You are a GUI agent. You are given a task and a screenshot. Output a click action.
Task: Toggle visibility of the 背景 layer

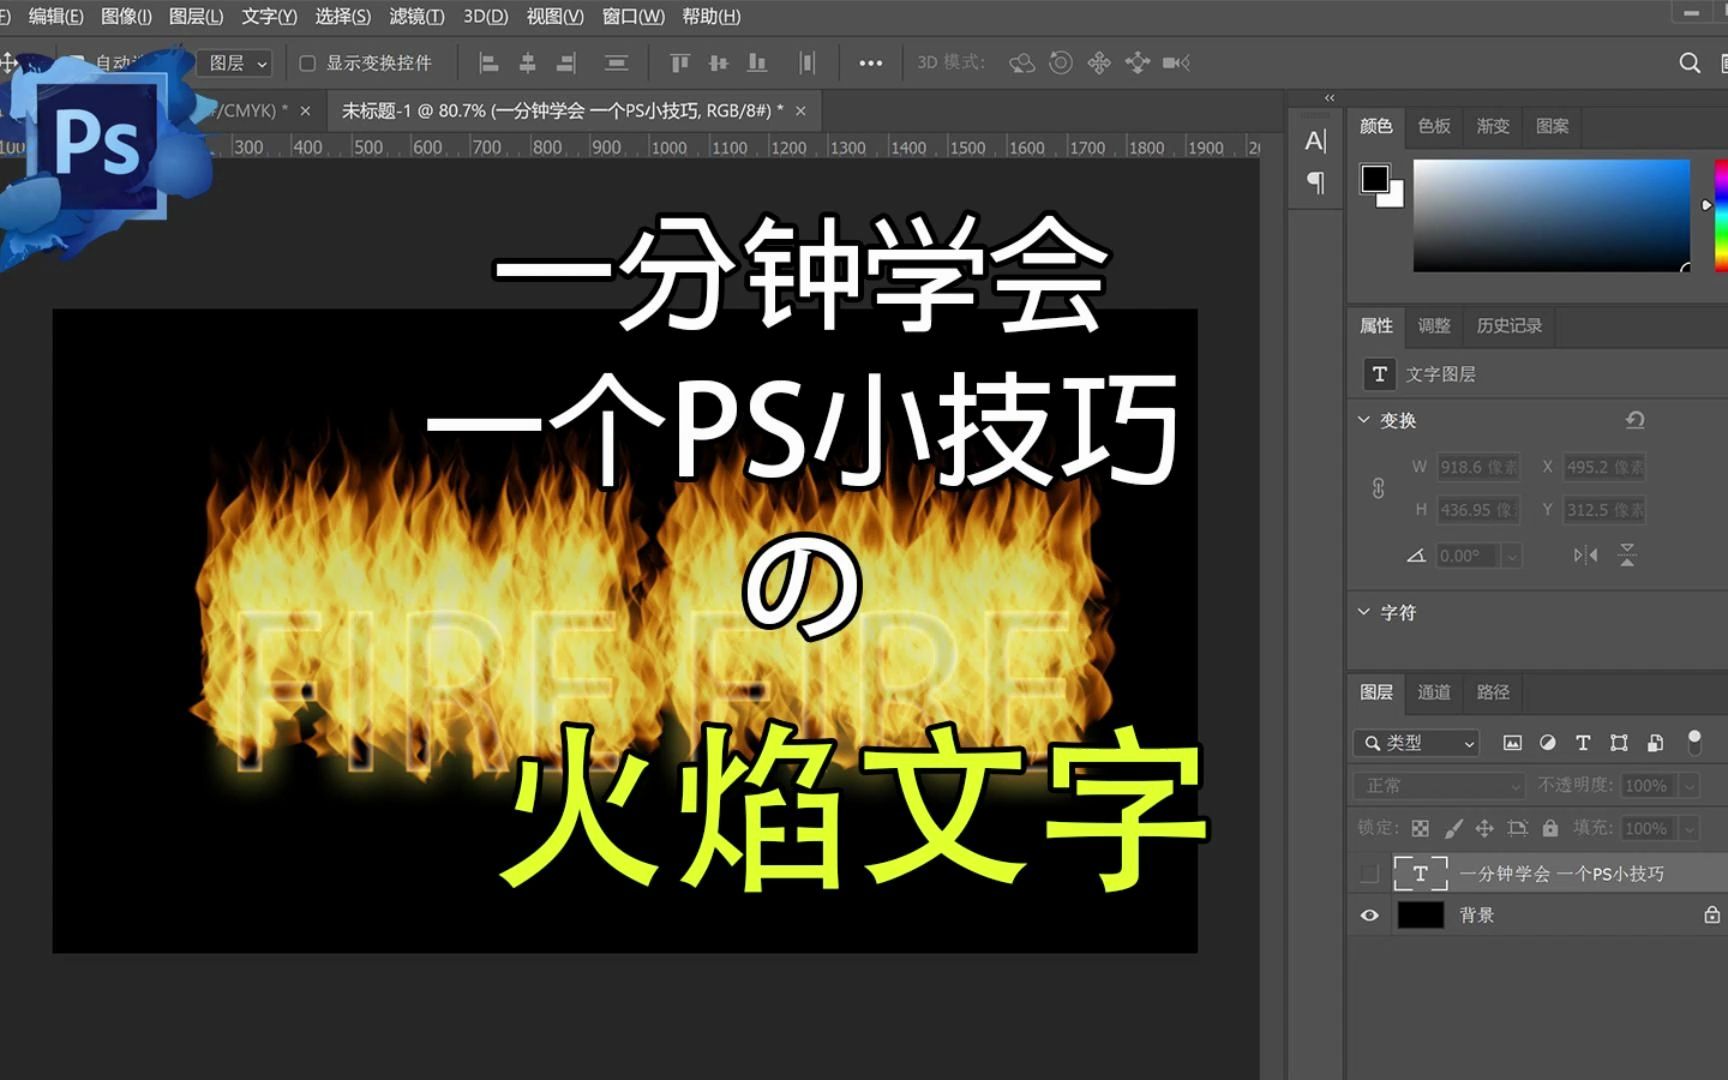pos(1370,915)
